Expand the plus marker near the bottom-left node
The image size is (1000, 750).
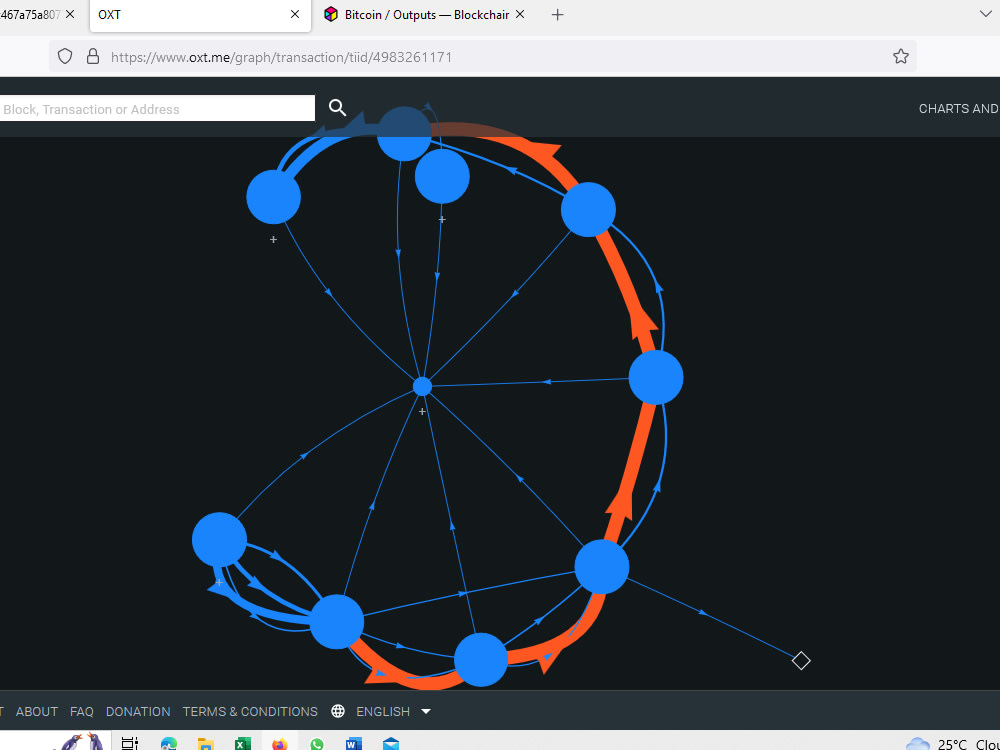(219, 581)
